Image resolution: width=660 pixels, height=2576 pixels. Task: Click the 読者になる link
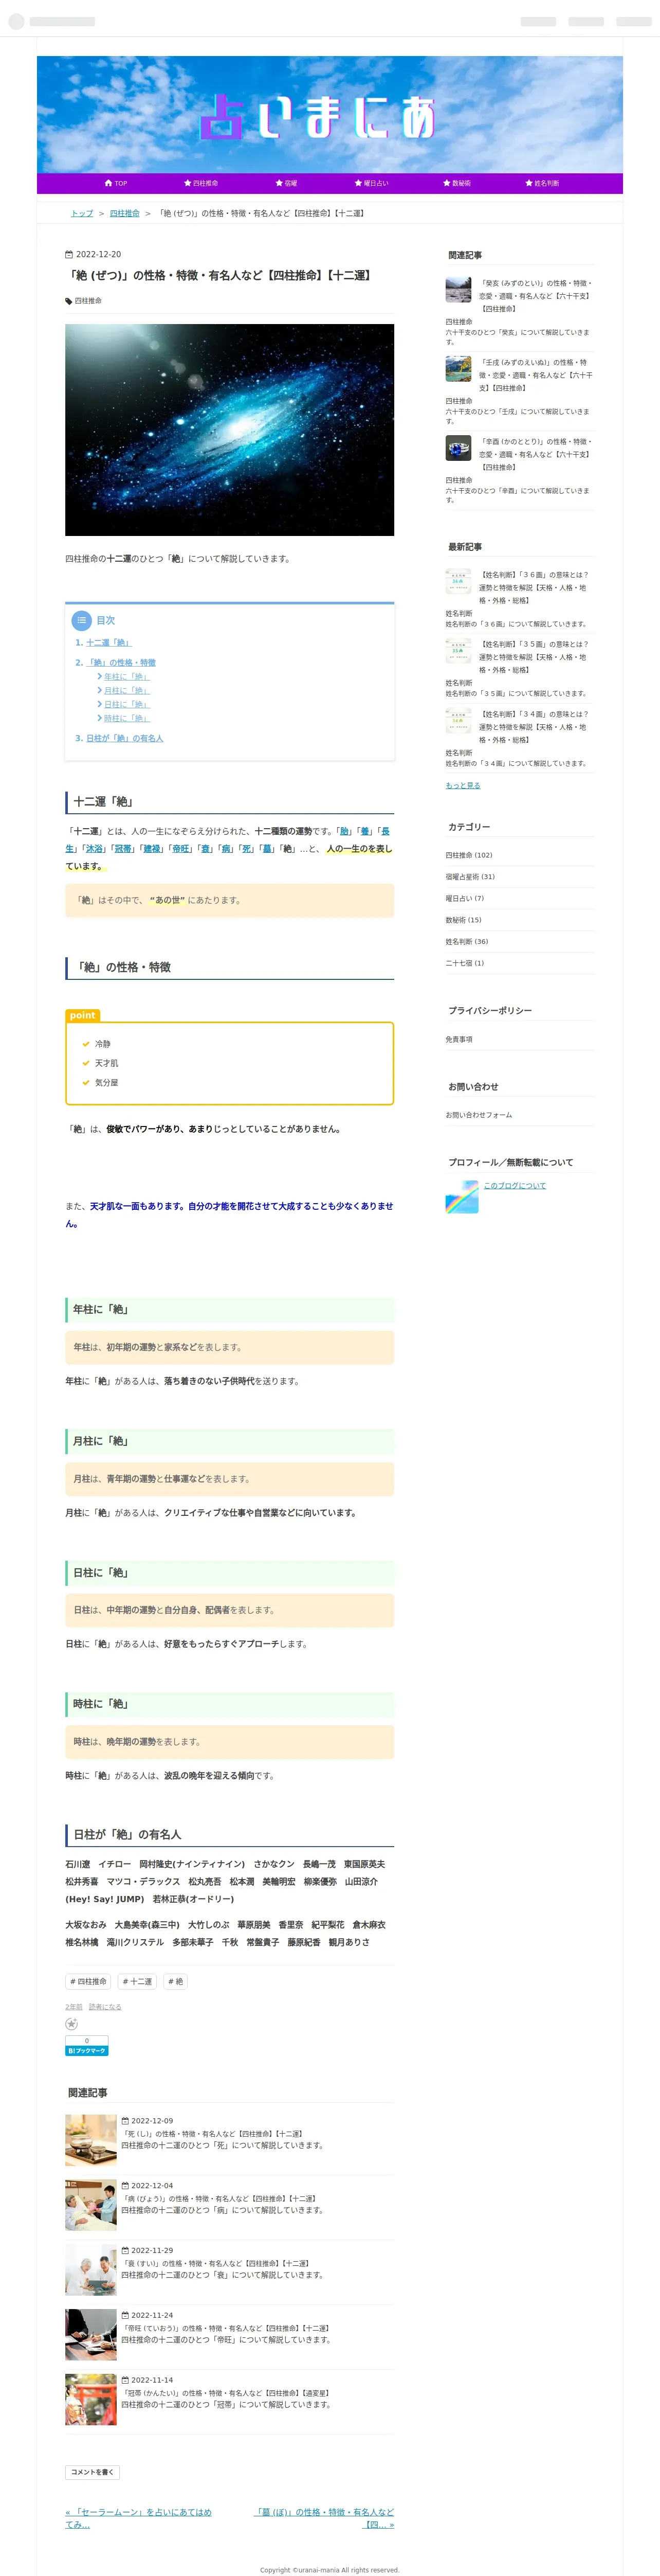click(x=105, y=2007)
